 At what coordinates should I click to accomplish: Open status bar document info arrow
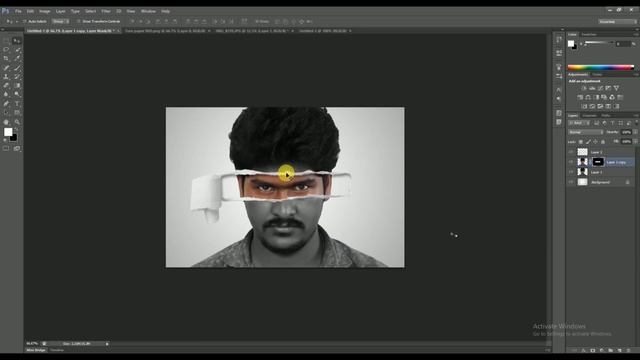[x=107, y=344]
